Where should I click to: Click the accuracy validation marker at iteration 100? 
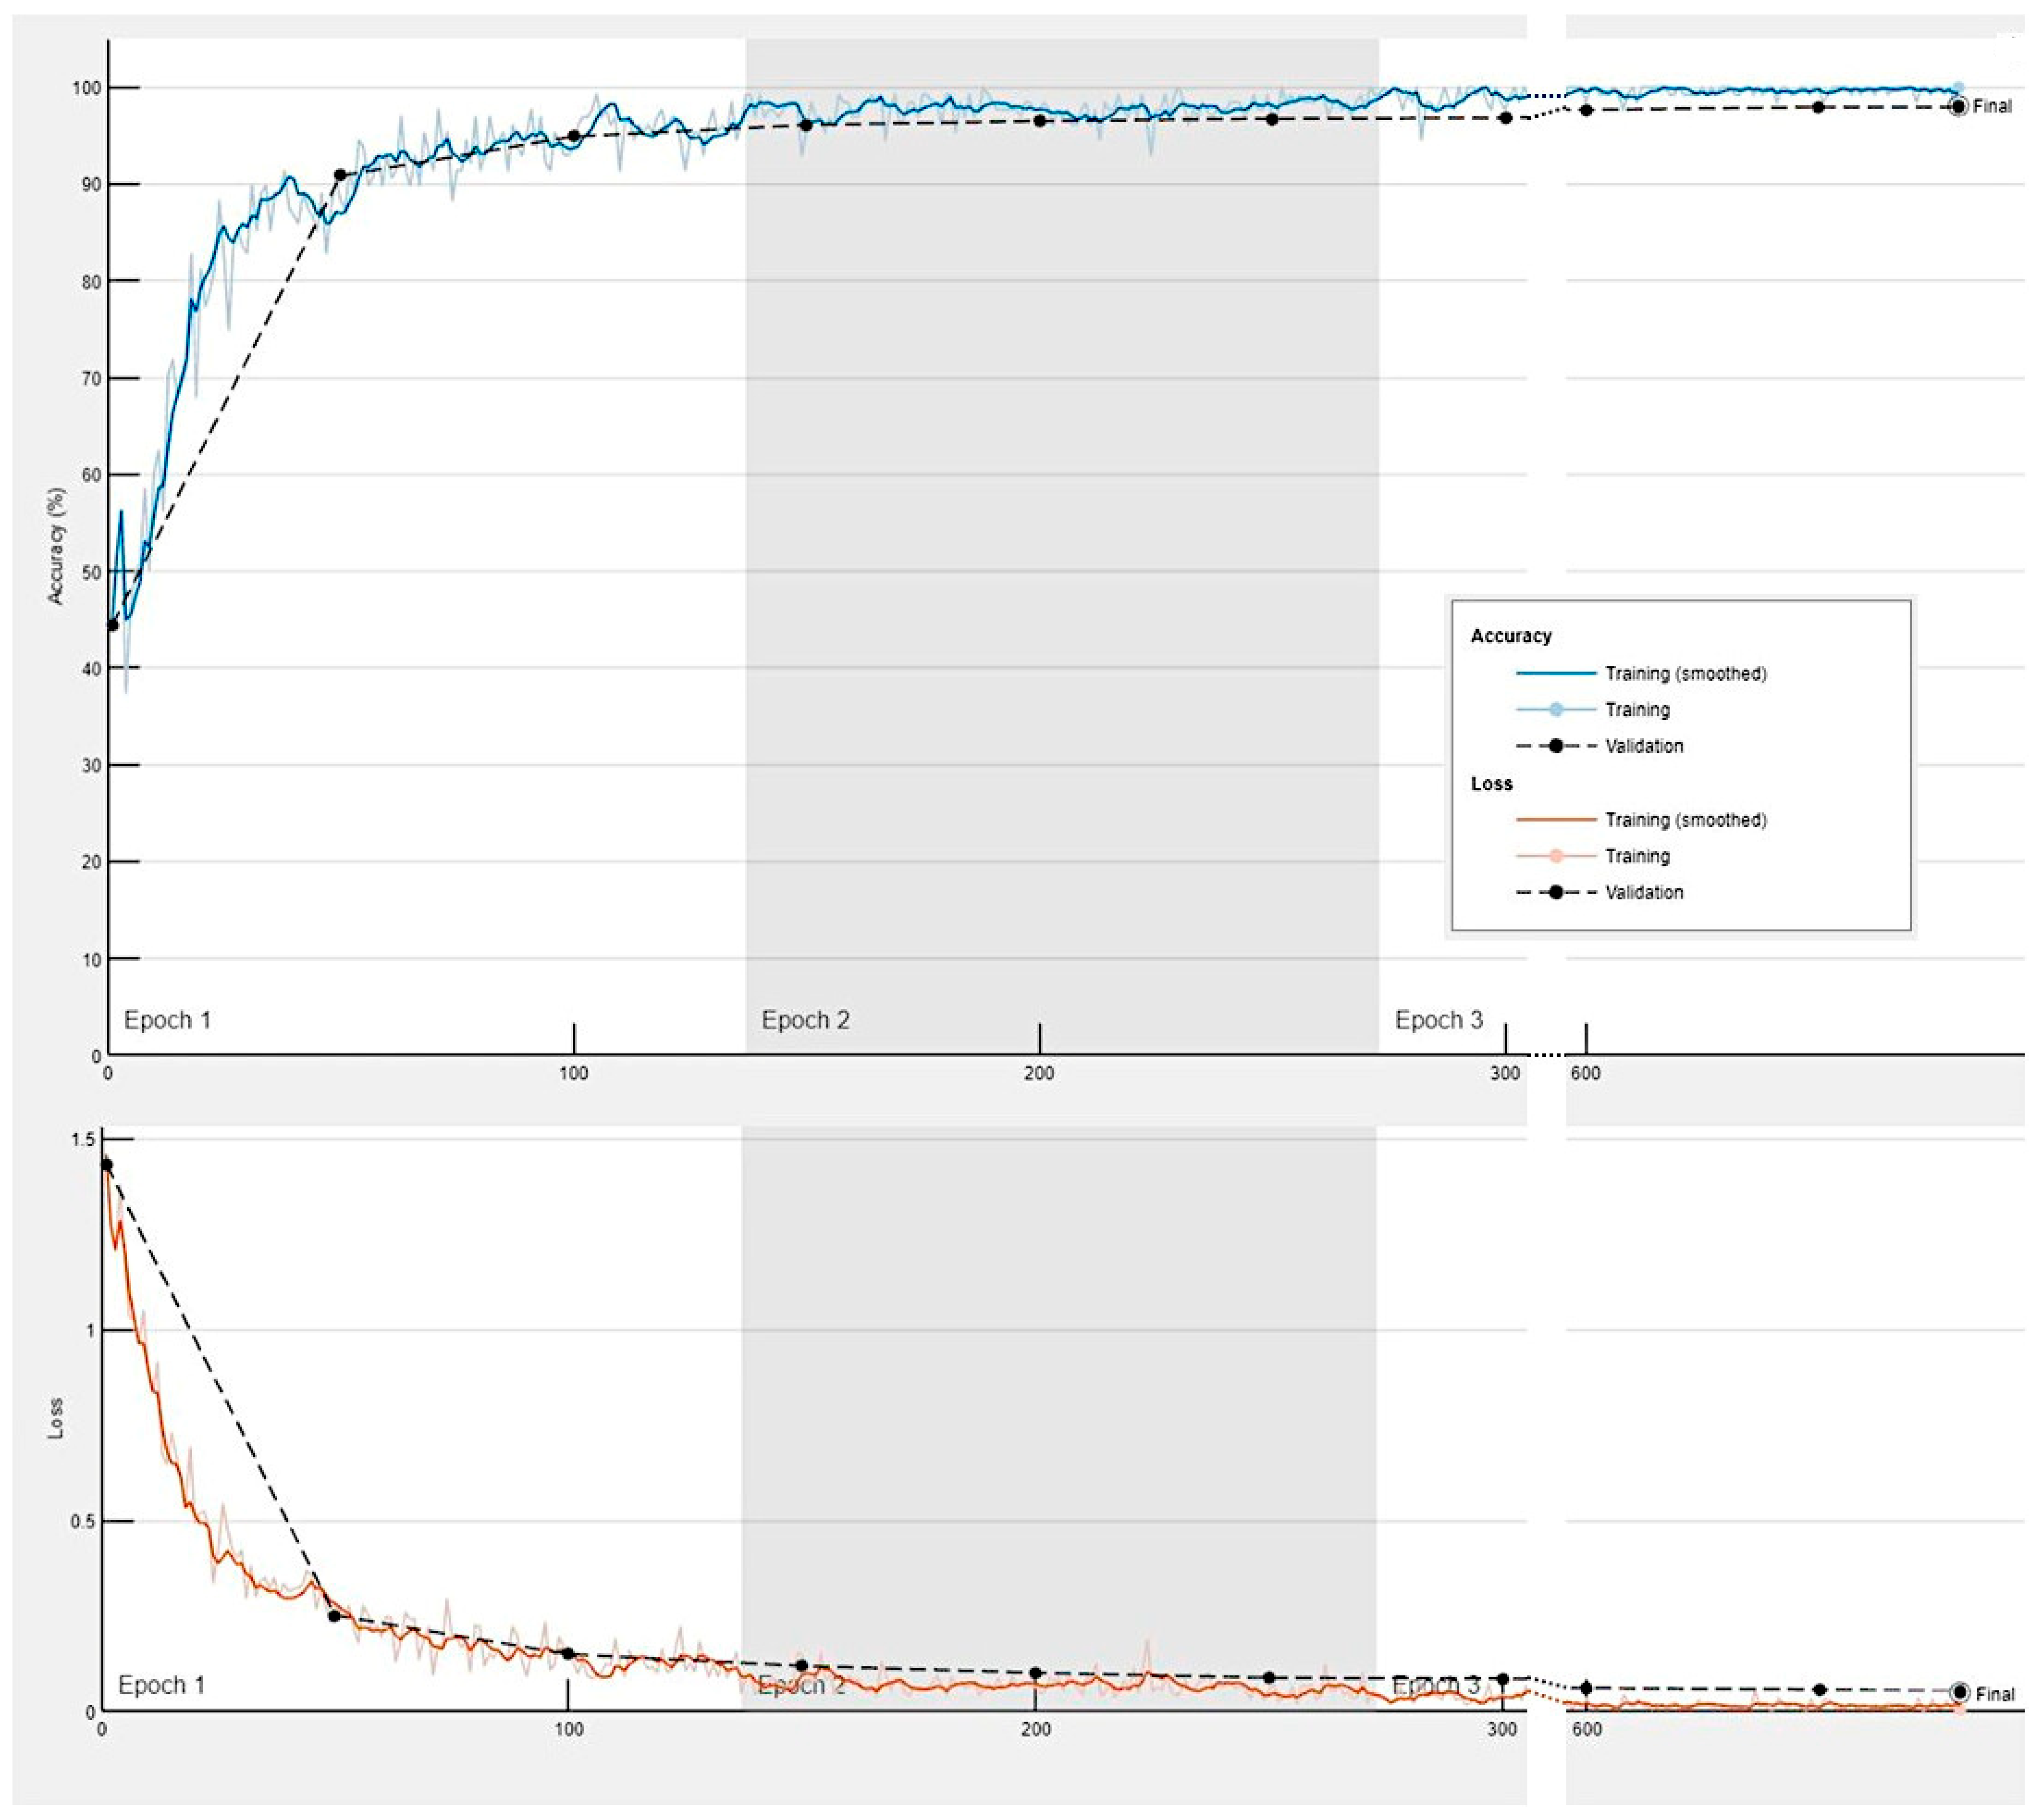click(x=574, y=136)
